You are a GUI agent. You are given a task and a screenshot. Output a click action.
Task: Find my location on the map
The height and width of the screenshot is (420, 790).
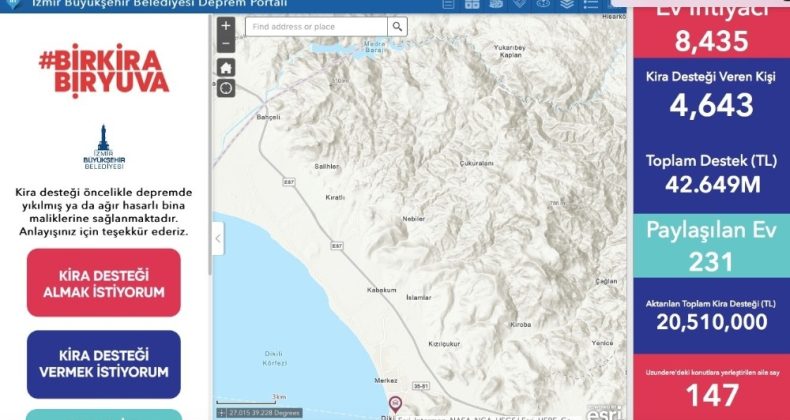pyautogui.click(x=226, y=88)
